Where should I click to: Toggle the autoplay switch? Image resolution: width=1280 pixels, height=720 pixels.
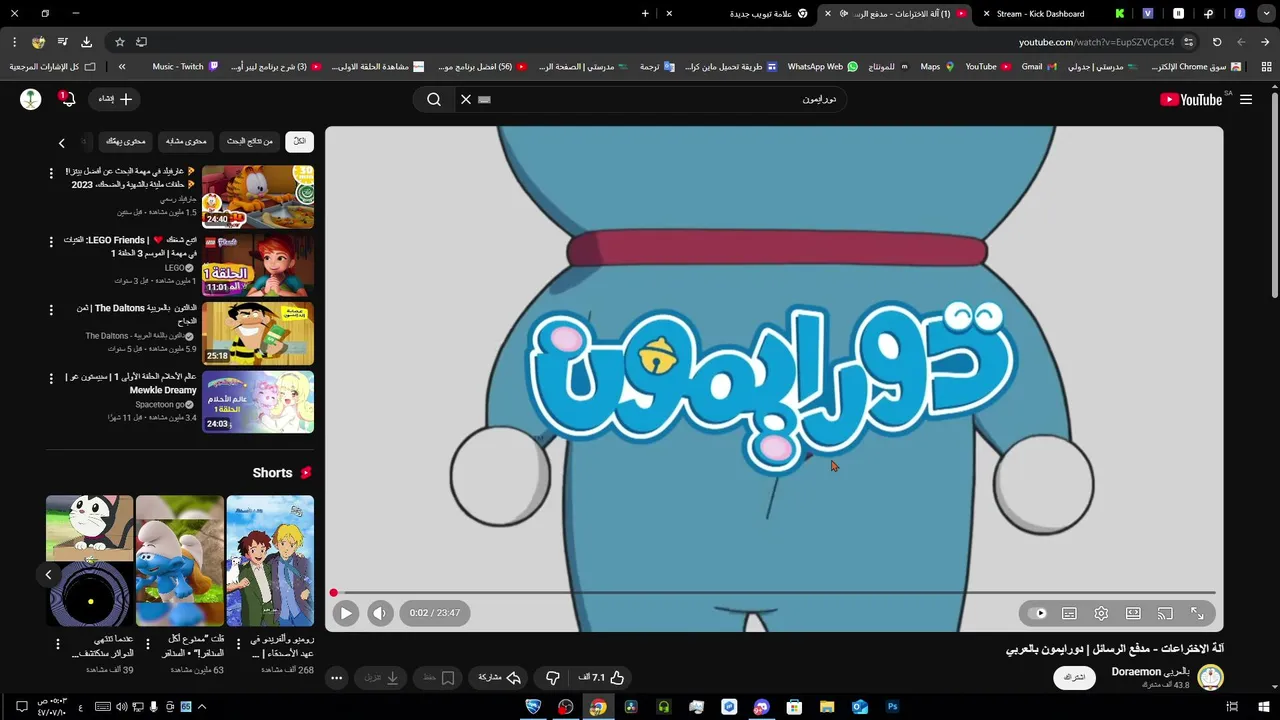[x=1037, y=613]
